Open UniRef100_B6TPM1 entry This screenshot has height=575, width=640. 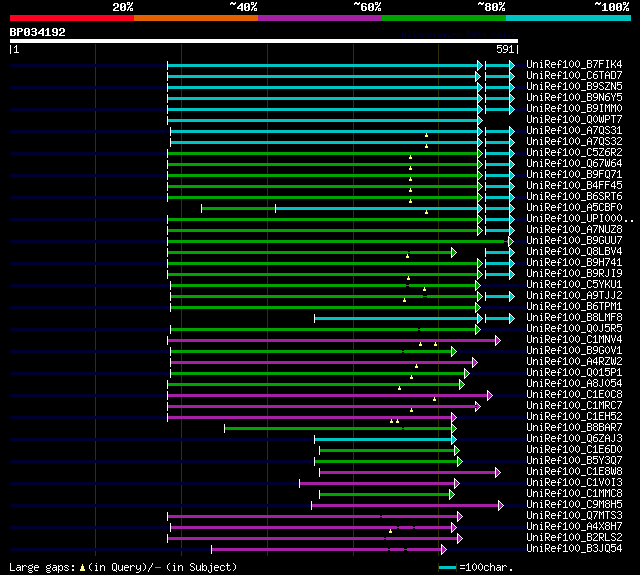574,307
